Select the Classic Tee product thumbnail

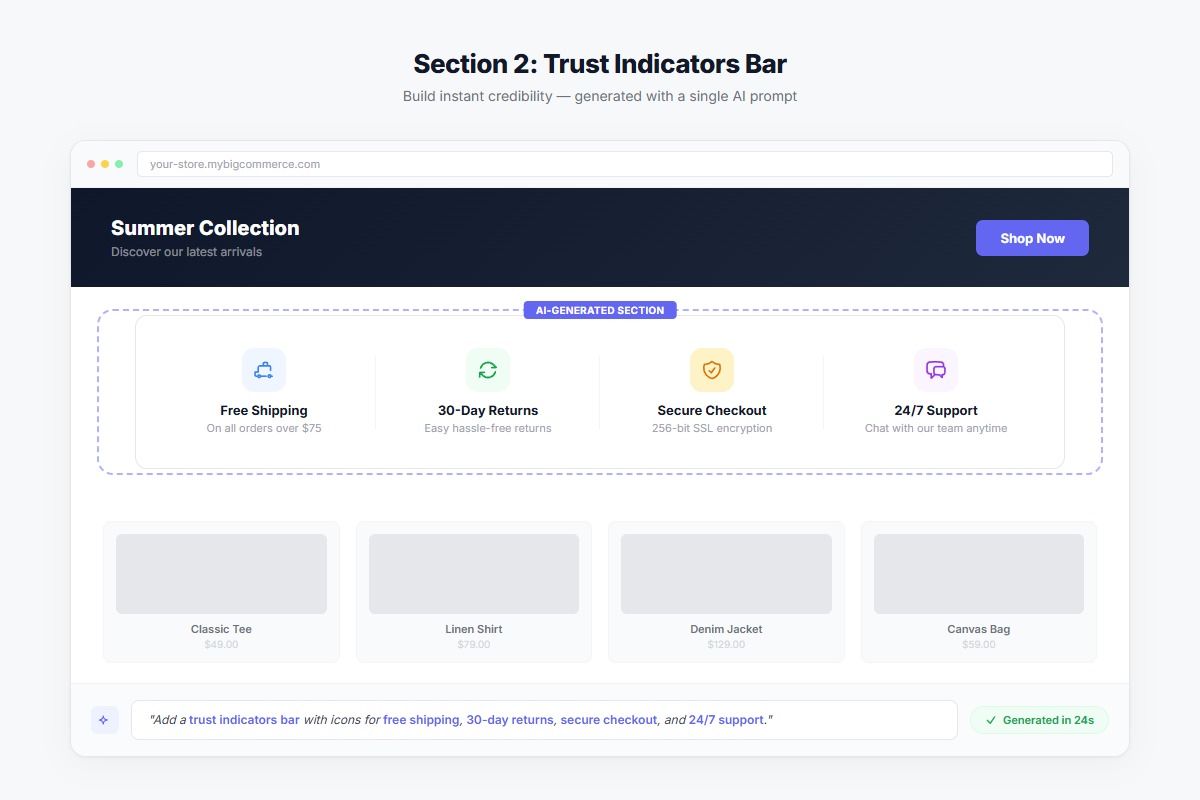click(x=221, y=573)
